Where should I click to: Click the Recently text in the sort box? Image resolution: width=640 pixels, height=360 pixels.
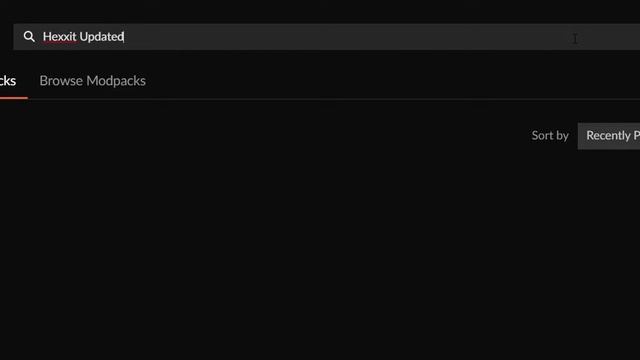pyautogui.click(x=608, y=136)
